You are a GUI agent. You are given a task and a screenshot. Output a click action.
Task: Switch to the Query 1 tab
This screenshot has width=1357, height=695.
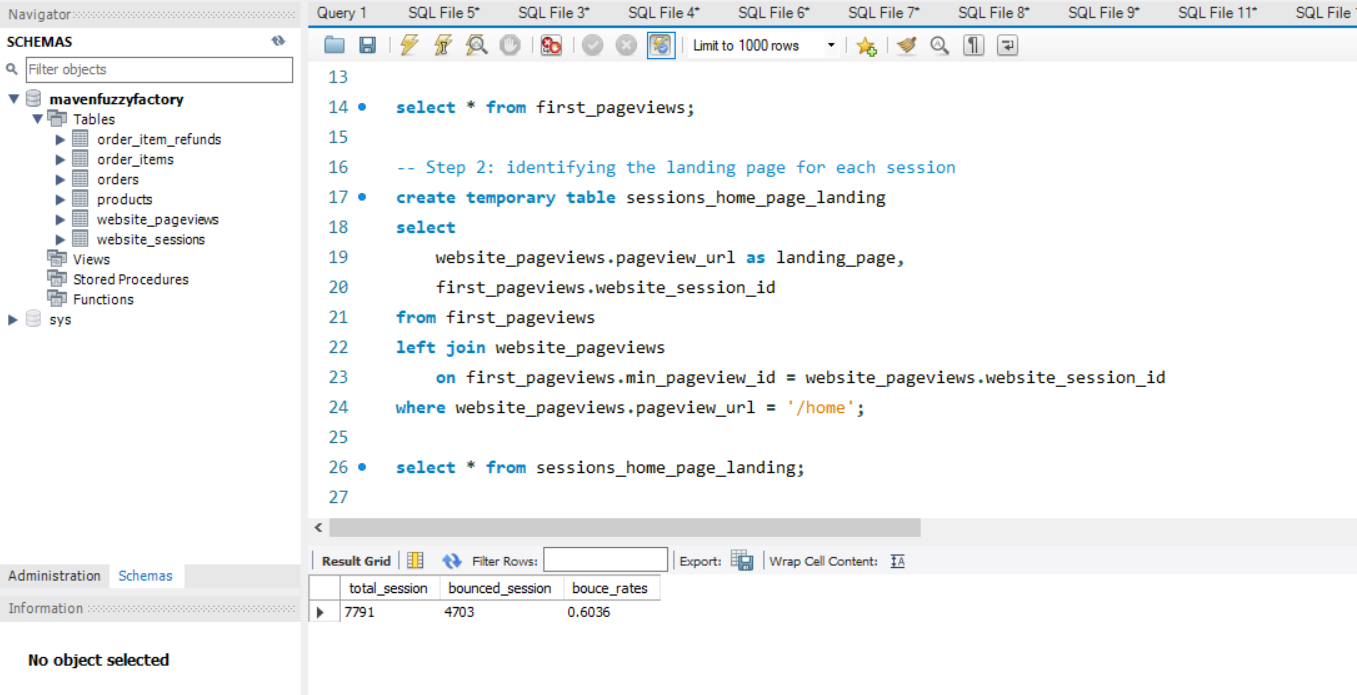pyautogui.click(x=342, y=12)
